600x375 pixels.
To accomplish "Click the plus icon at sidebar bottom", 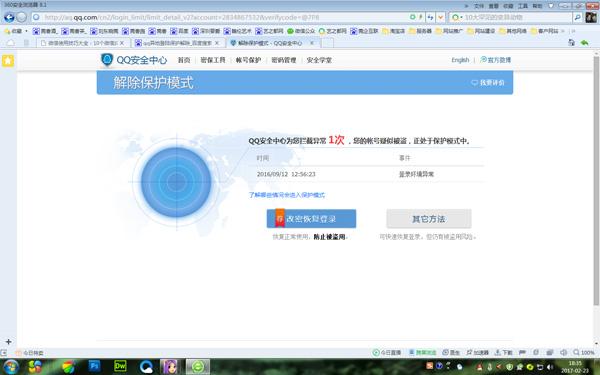I will 8,342.
